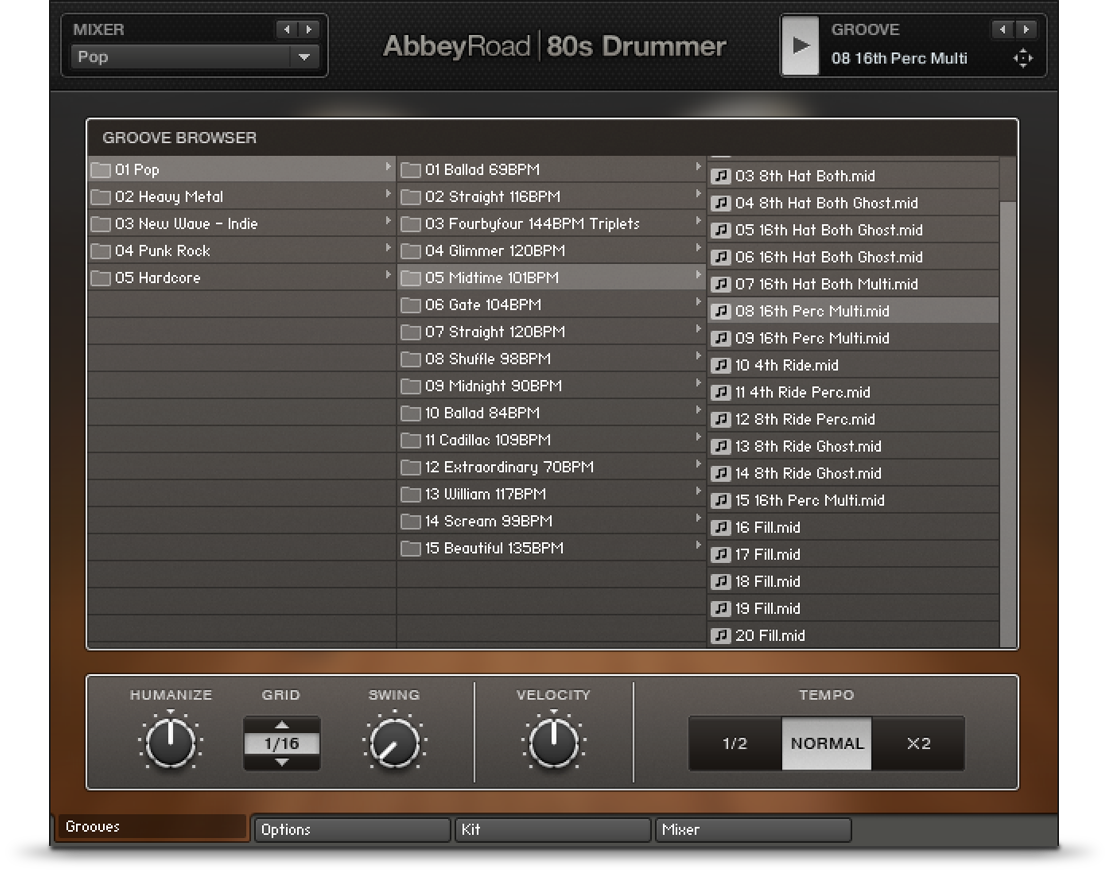The image size is (1110, 880).
Task: Select 13 8th Ride Ghost.mid groove
Action: [853, 446]
